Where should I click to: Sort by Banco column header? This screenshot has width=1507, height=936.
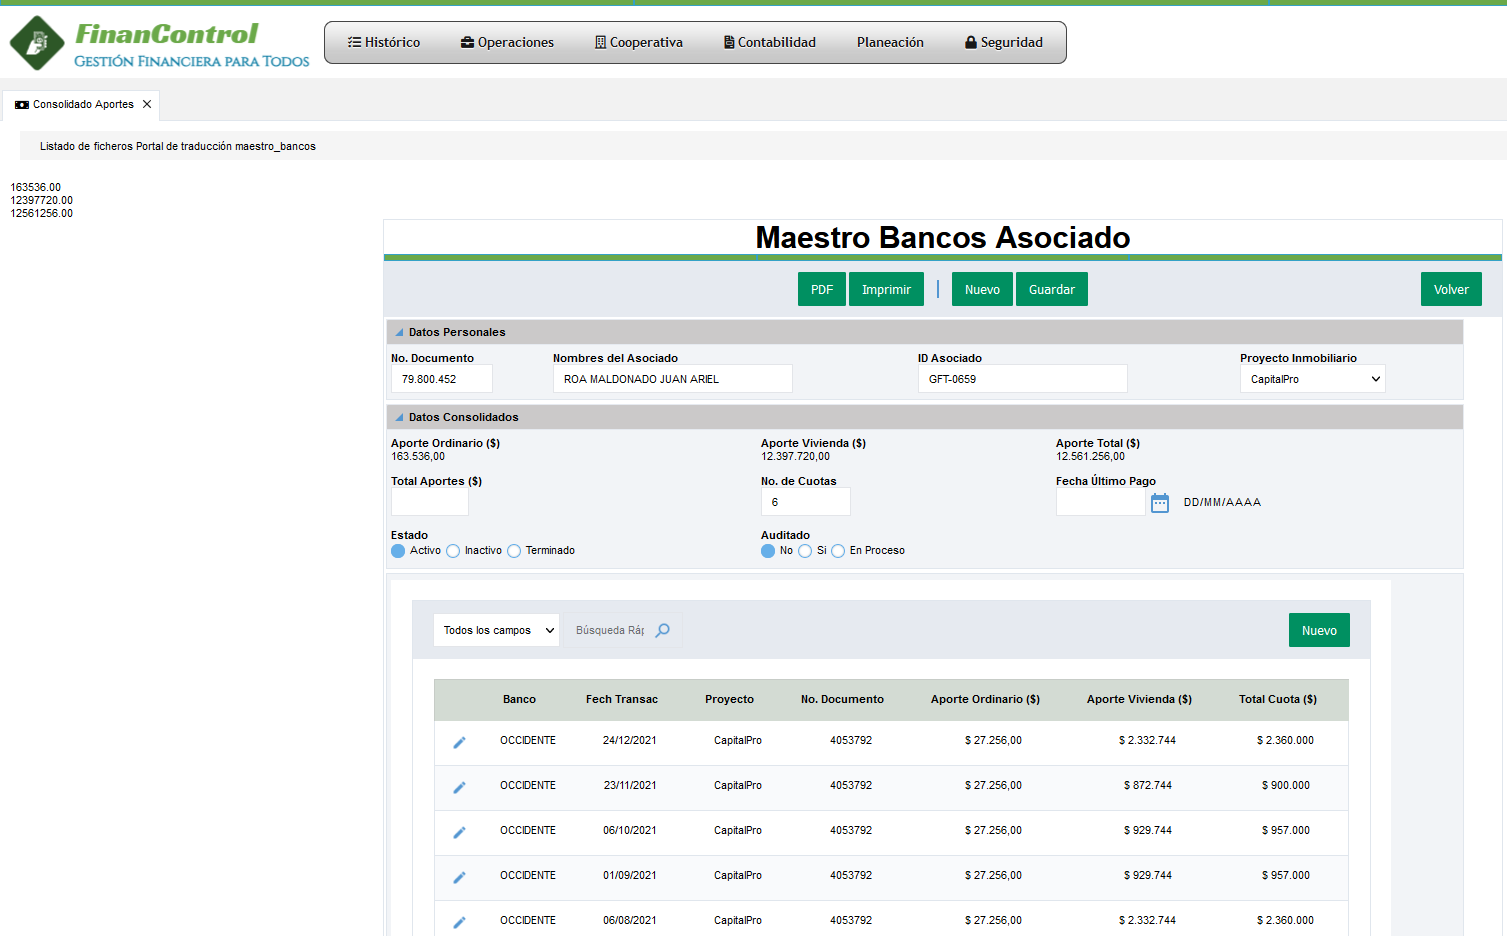[x=519, y=699]
